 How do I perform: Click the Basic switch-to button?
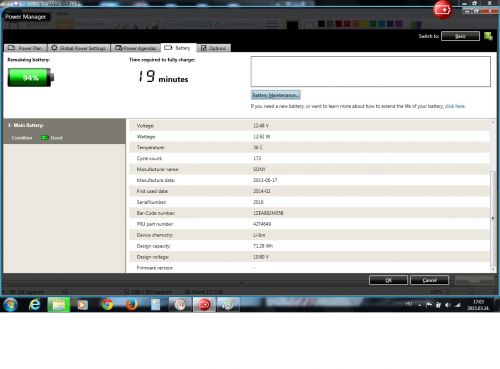tap(460, 36)
